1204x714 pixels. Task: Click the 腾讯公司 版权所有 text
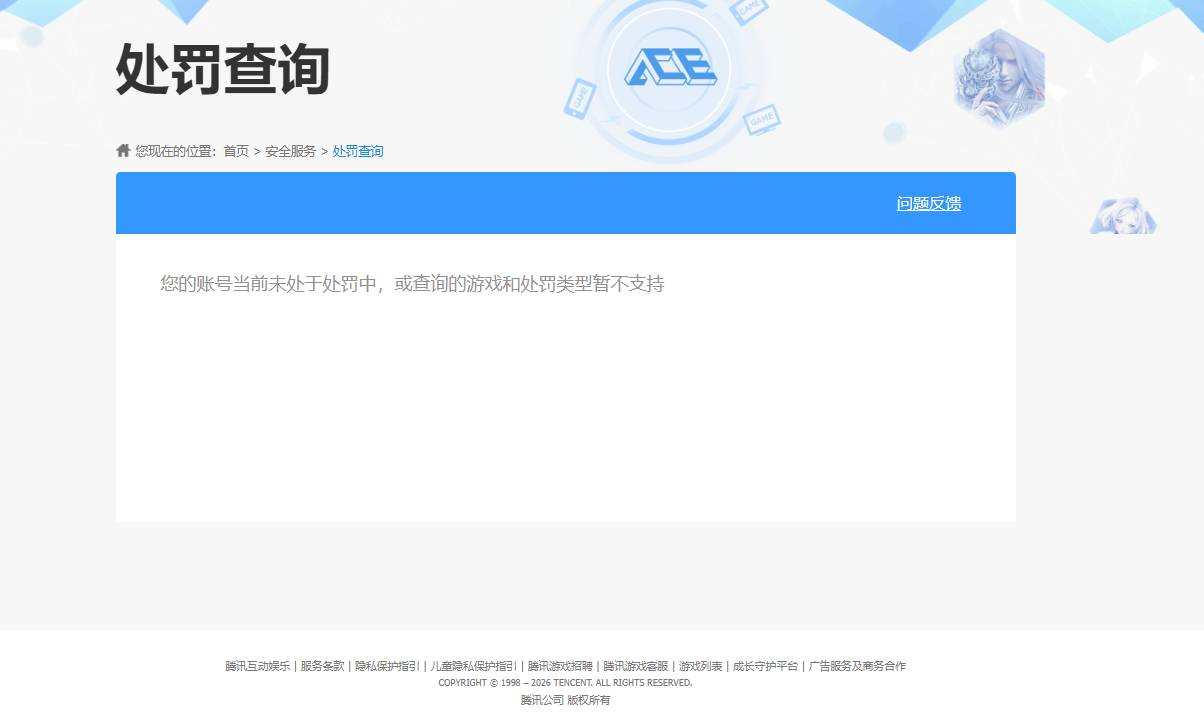[x=565, y=700]
